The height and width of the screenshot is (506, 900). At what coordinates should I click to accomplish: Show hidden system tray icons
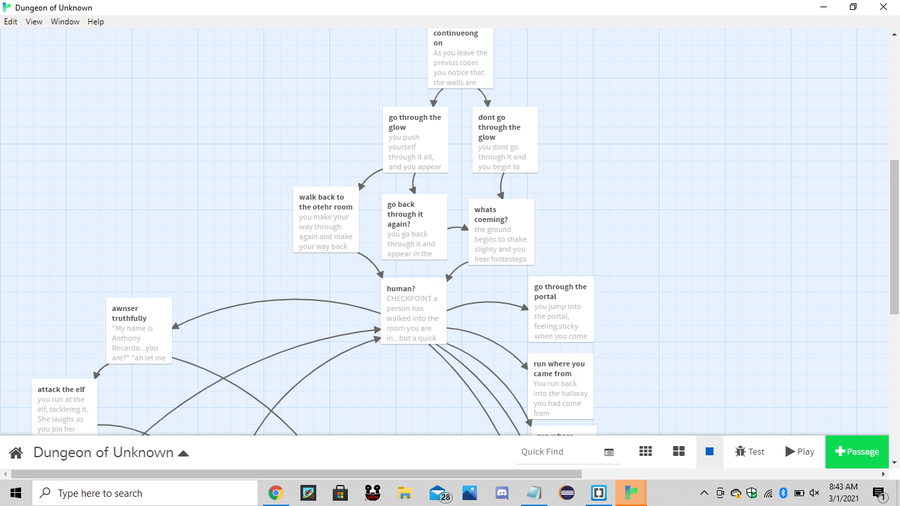[704, 493]
